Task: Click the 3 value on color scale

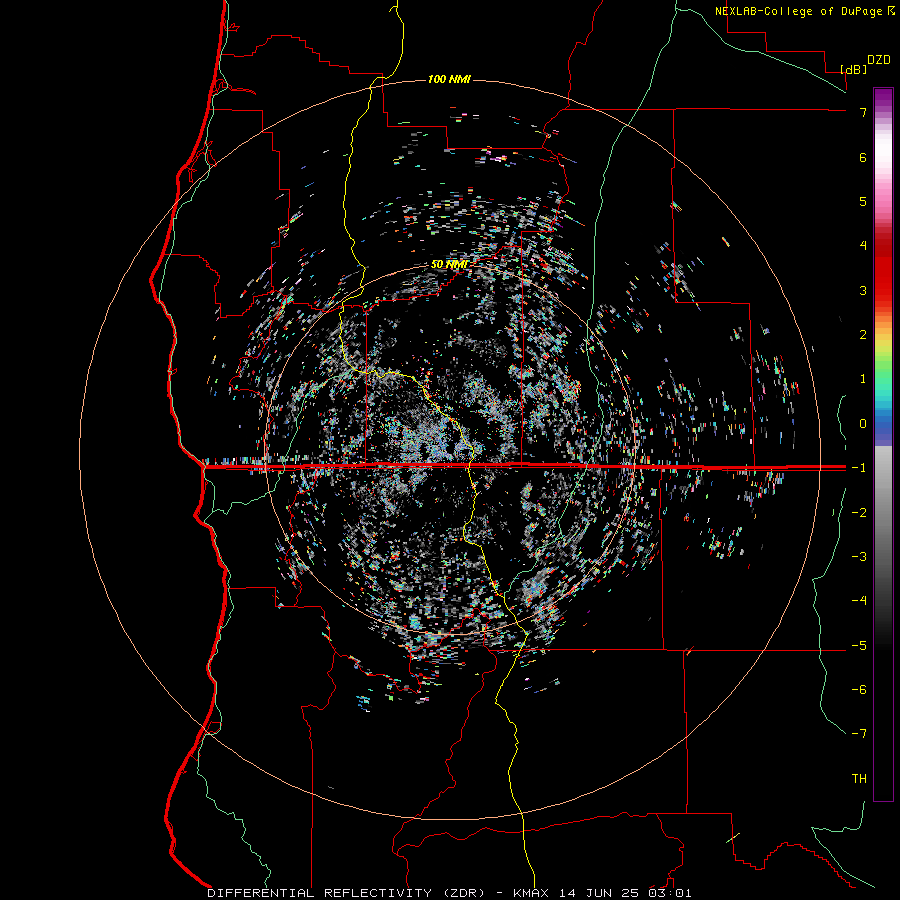Action: tap(863, 290)
